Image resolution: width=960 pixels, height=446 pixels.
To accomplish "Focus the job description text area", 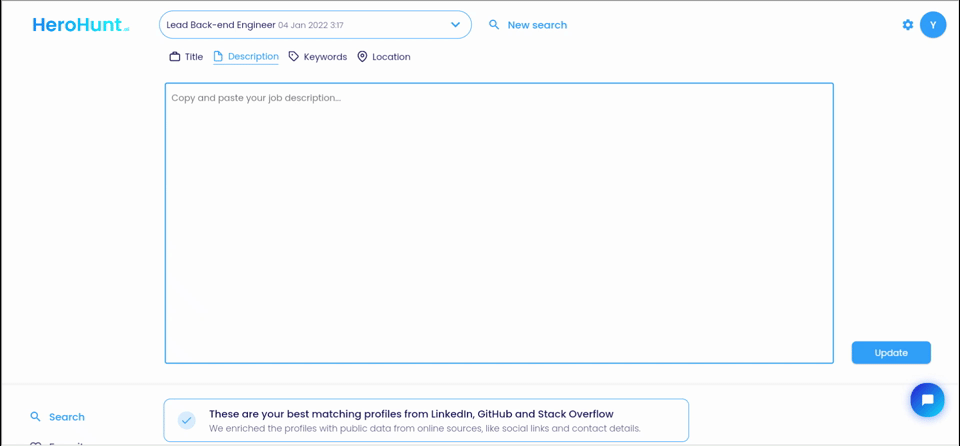I will (x=499, y=223).
